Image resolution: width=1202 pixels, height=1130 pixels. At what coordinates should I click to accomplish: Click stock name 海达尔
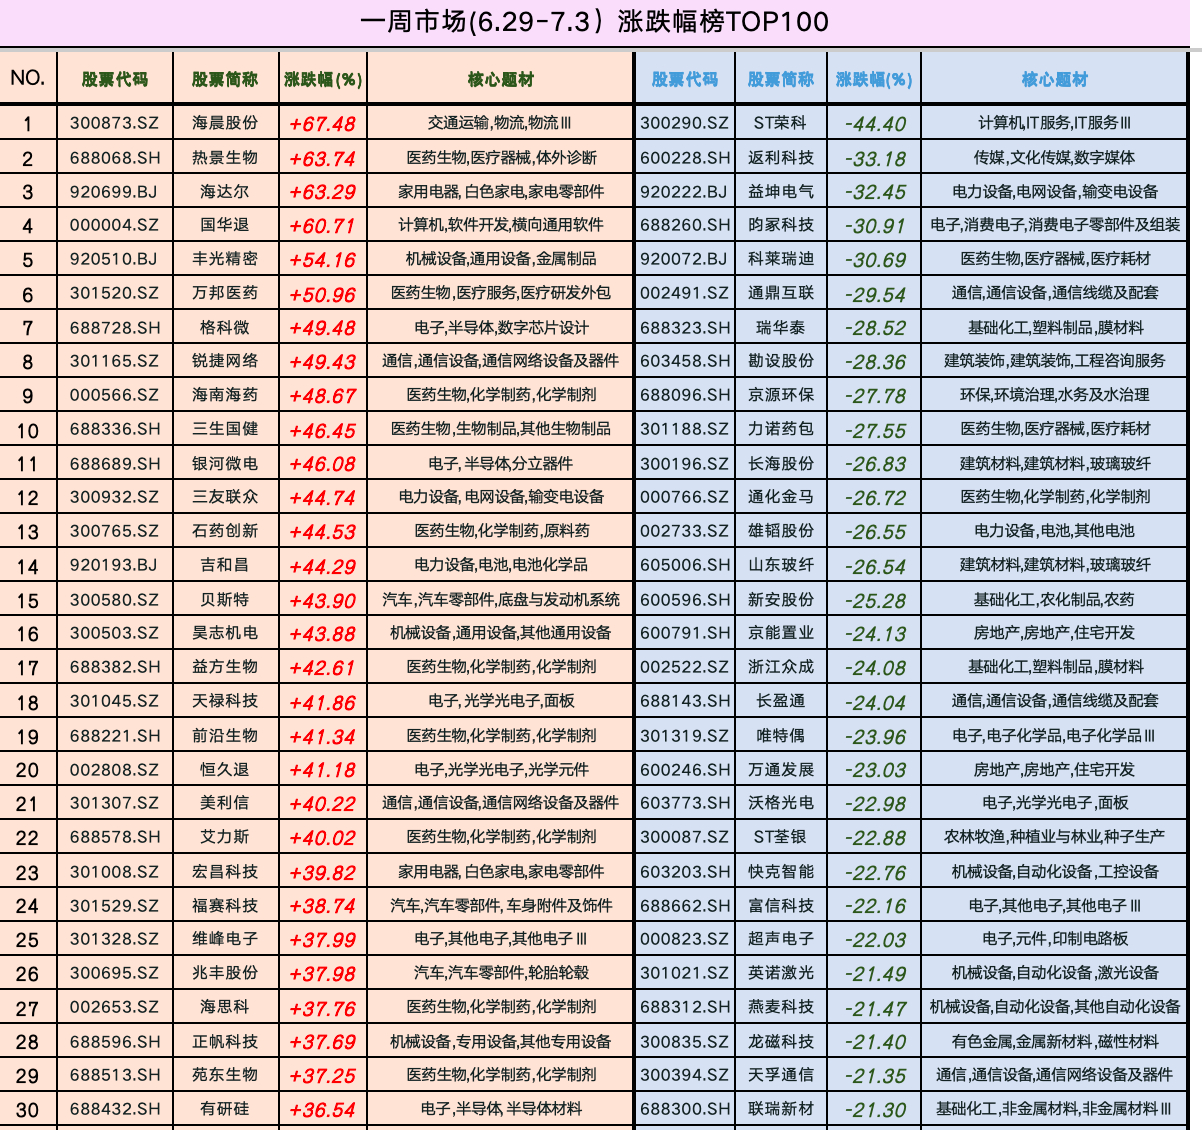point(225,191)
